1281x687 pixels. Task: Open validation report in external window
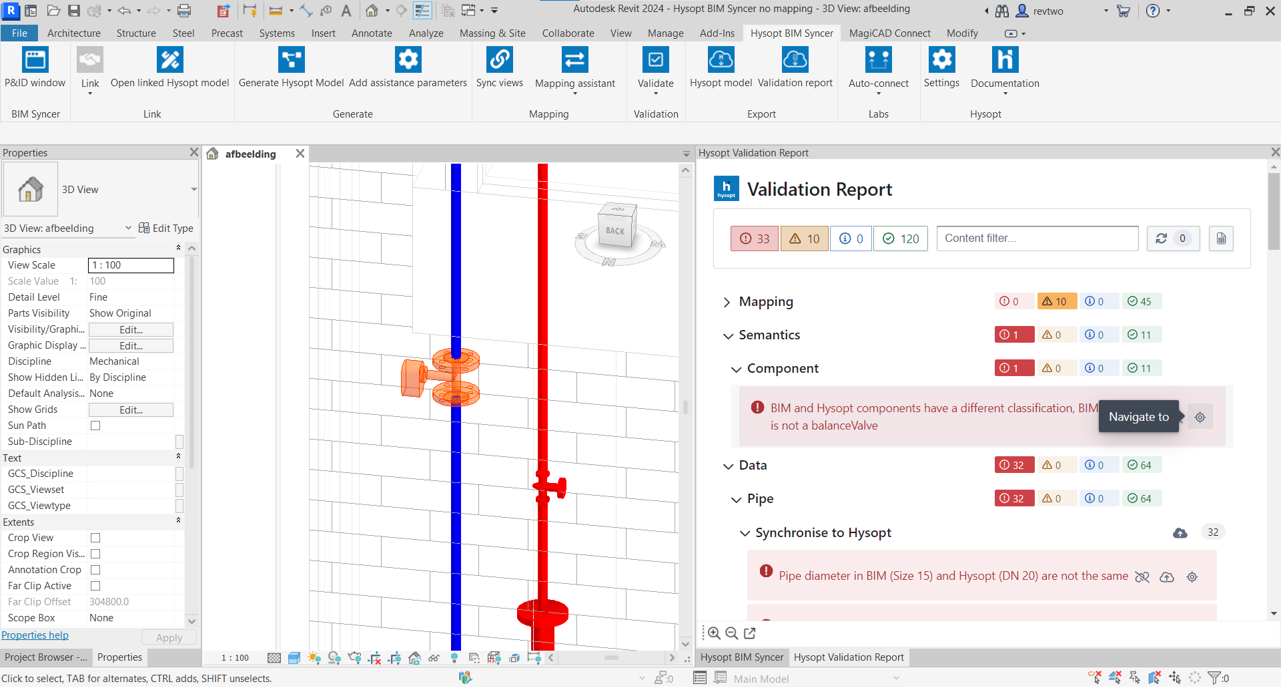pos(750,633)
